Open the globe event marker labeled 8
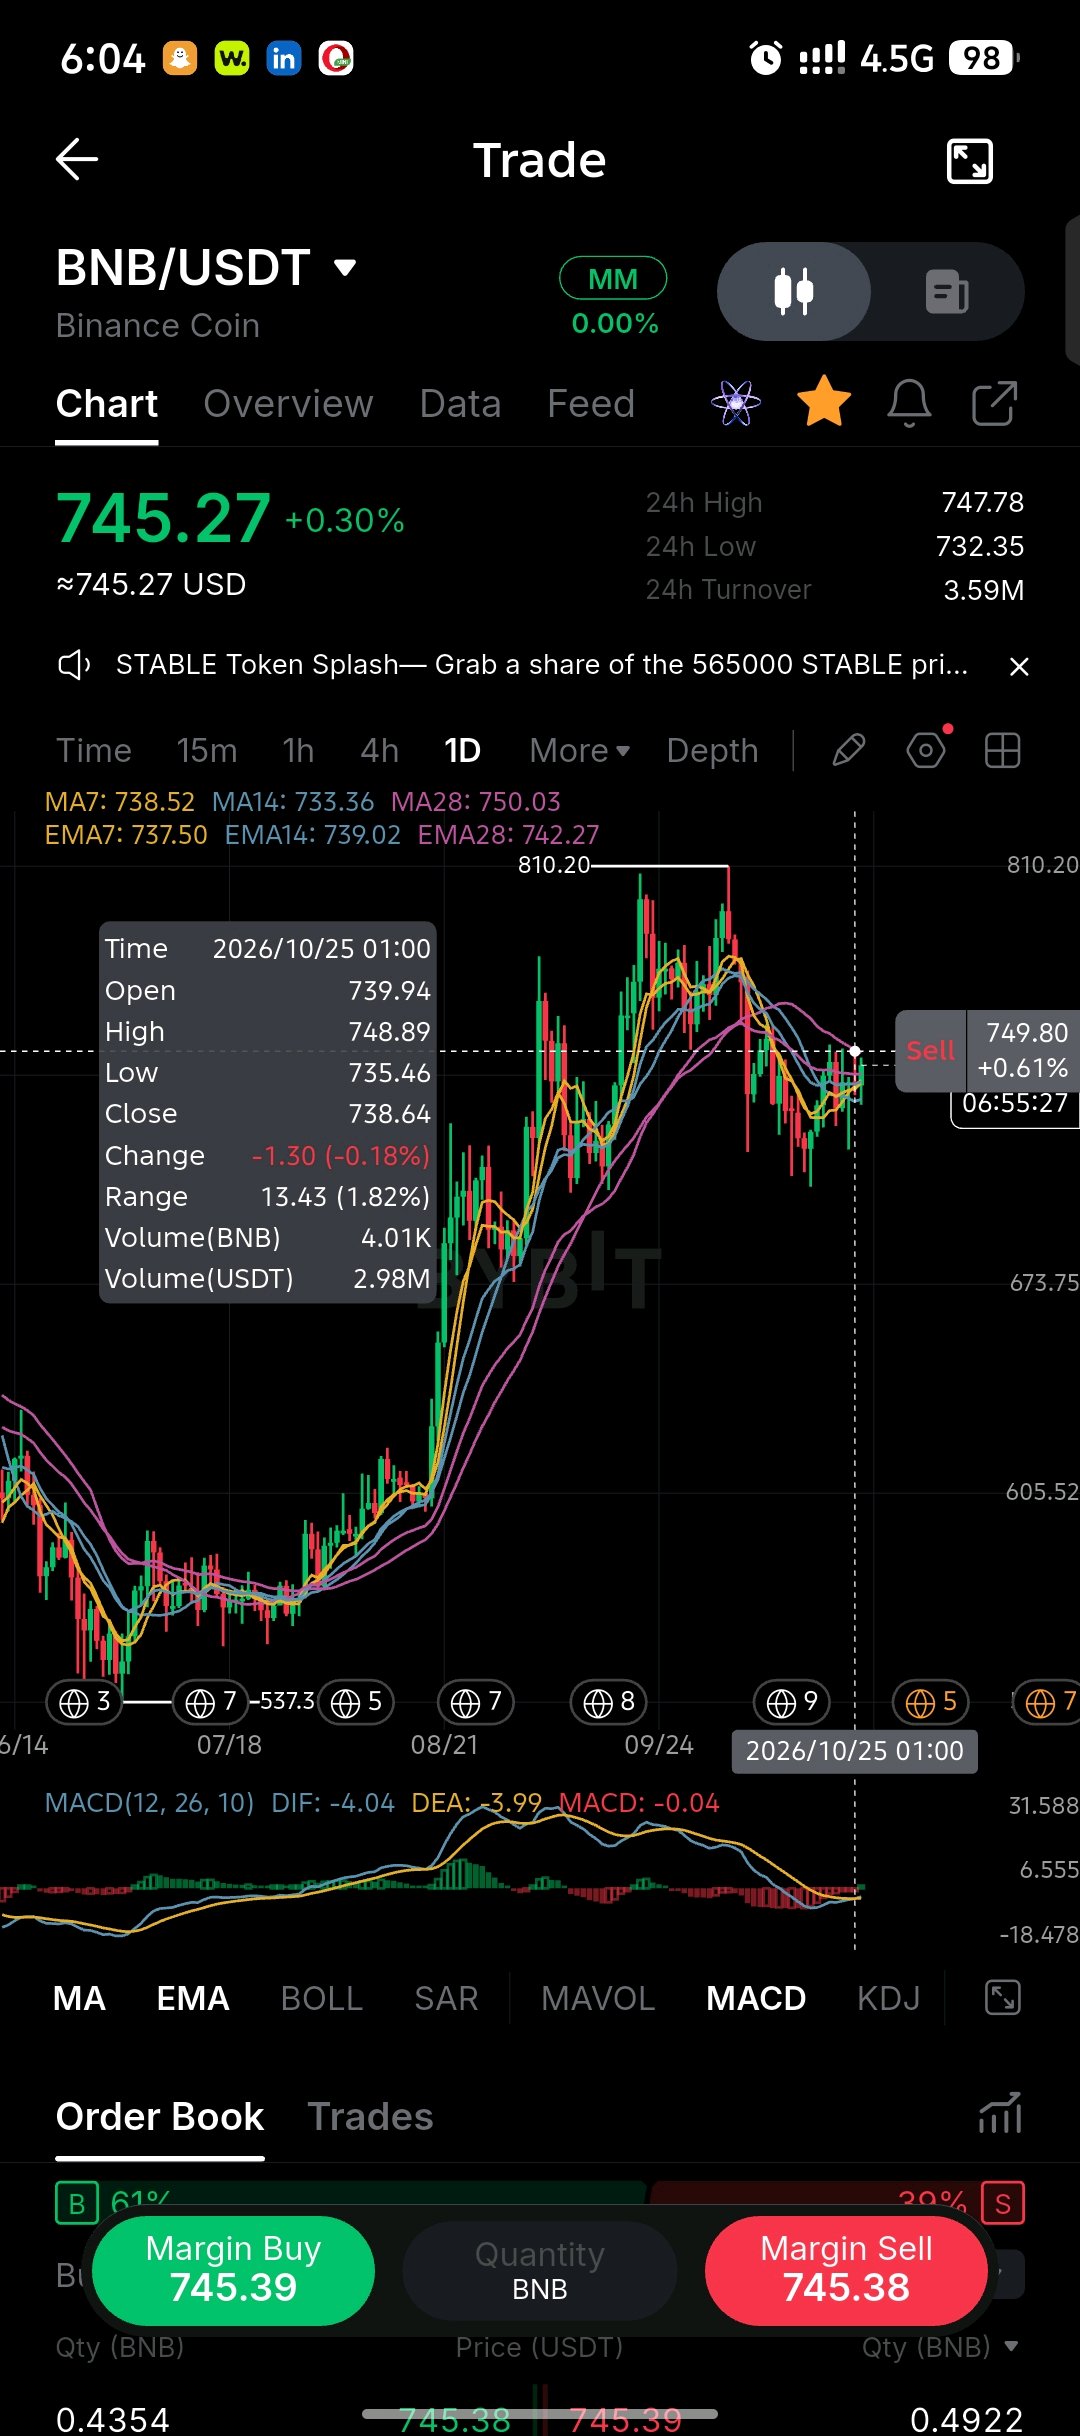Image resolution: width=1080 pixels, height=2436 pixels. [609, 1702]
